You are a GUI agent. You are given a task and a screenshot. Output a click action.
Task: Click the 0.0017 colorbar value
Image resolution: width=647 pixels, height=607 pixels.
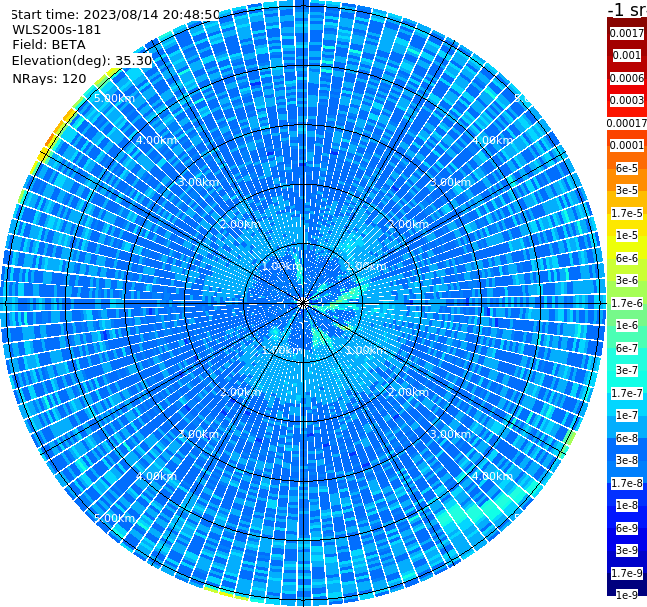[x=626, y=33]
